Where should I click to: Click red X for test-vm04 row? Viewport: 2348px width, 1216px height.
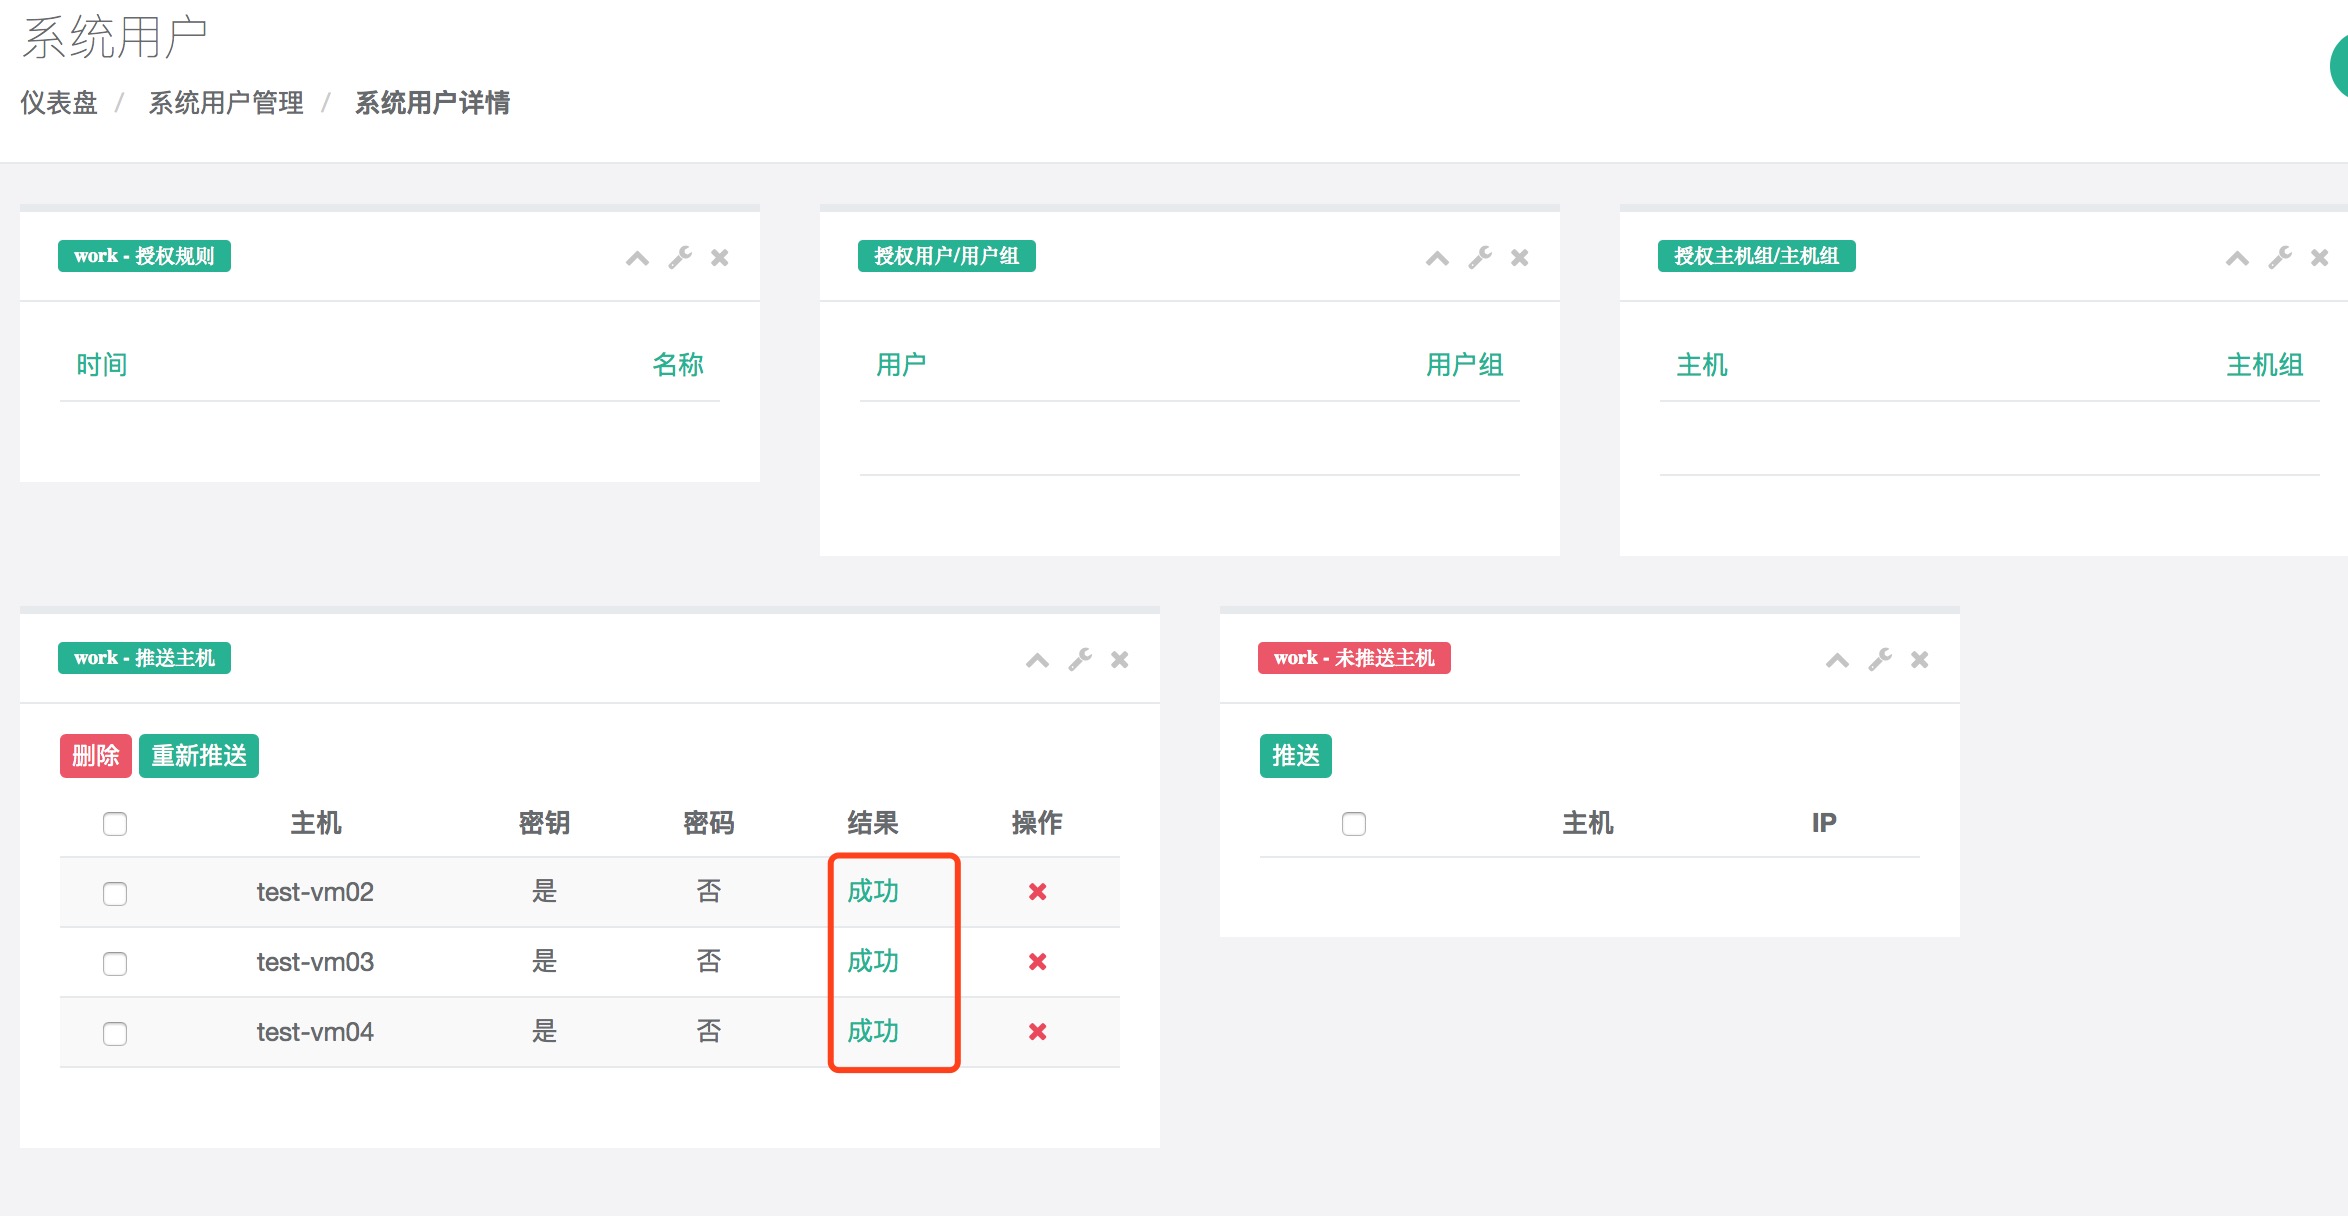[1037, 1032]
